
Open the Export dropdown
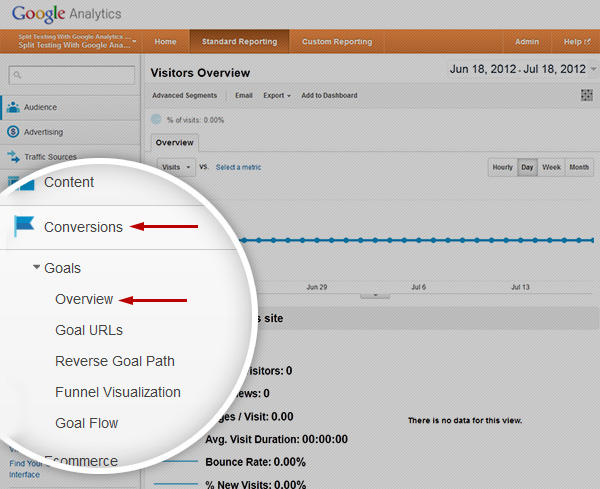click(x=277, y=95)
